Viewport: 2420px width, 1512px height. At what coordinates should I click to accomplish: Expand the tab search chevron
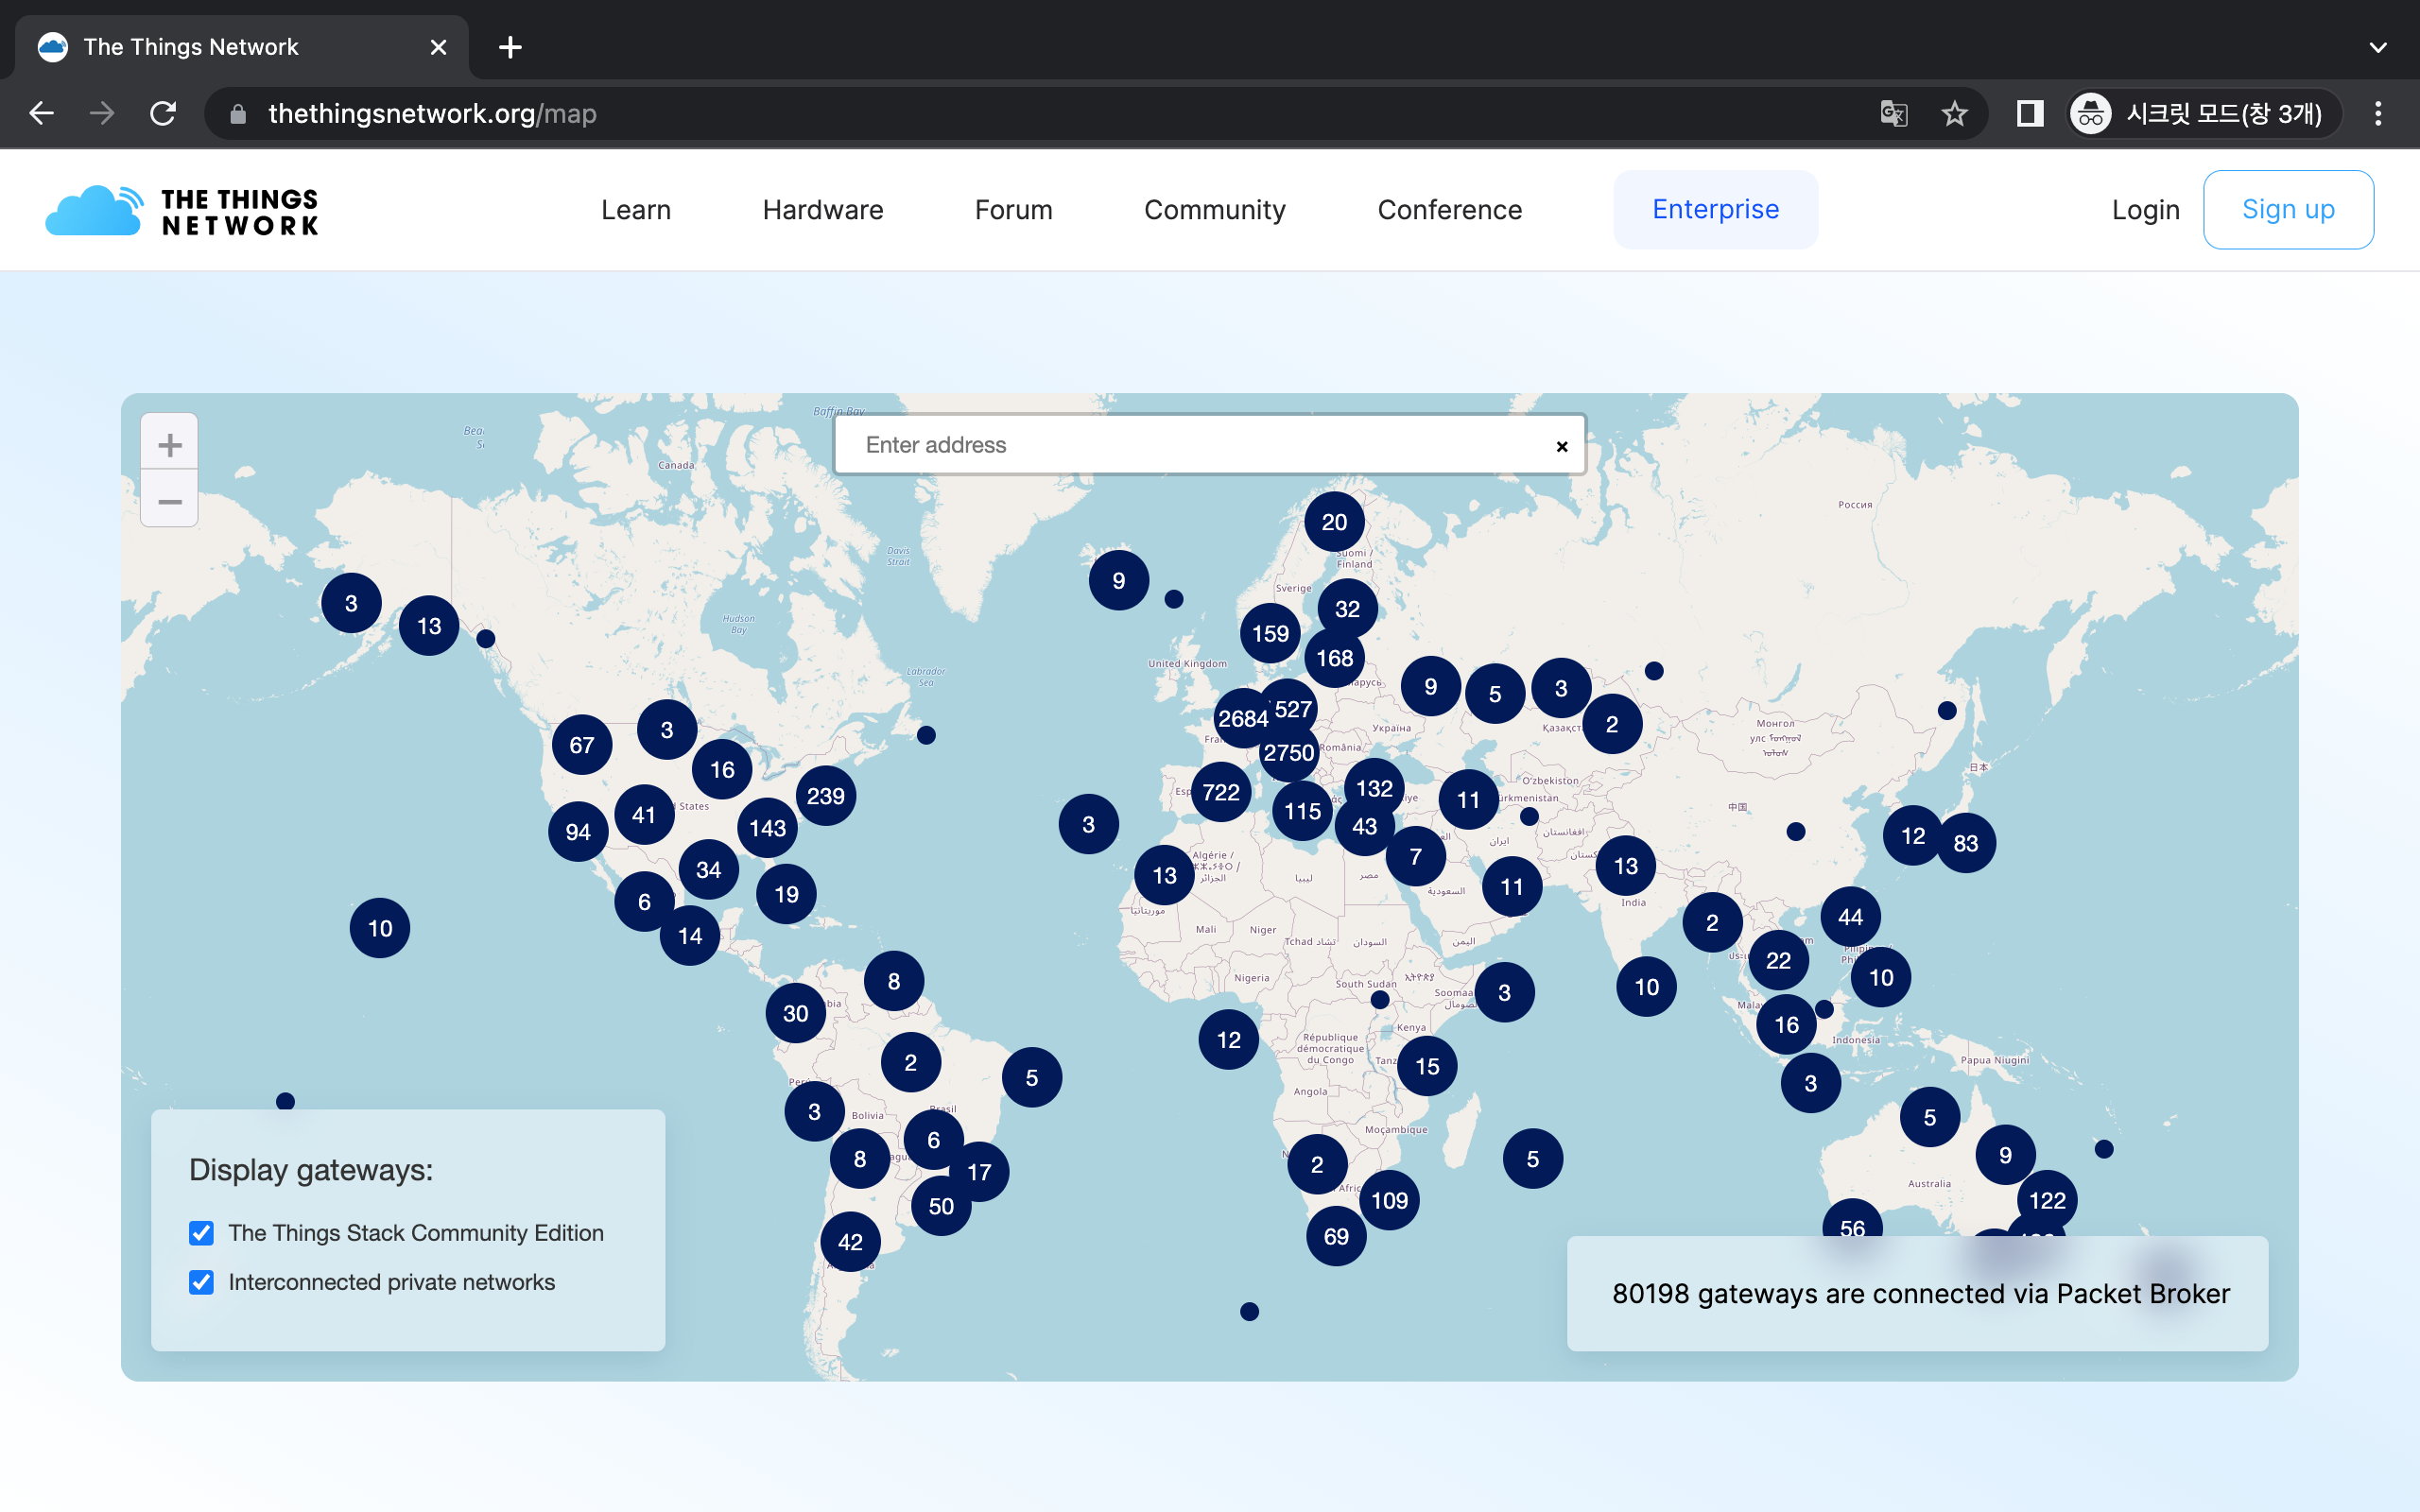(2378, 47)
